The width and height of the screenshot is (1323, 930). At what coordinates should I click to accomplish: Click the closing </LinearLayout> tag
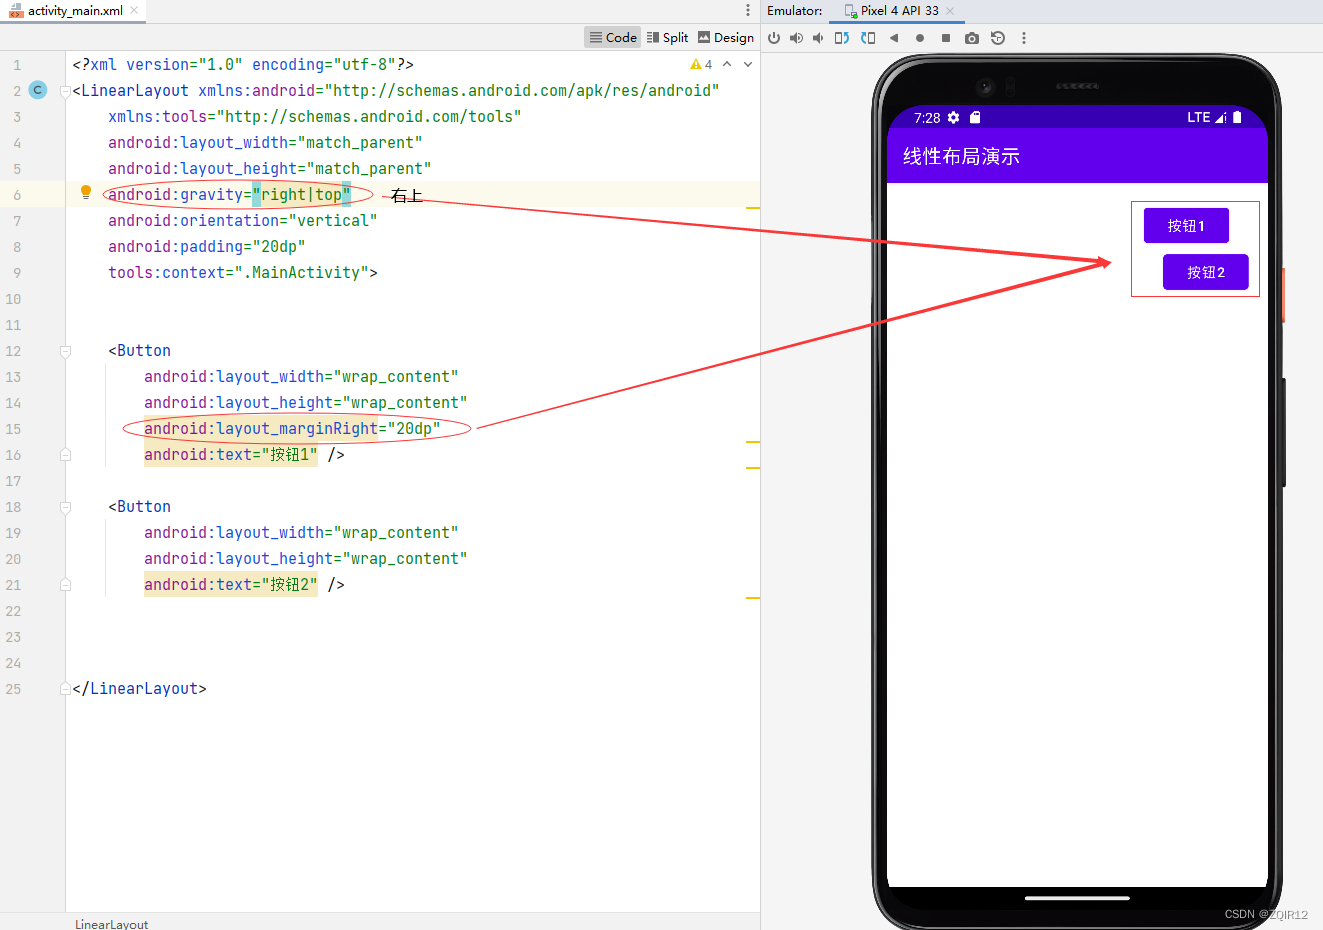[x=139, y=689]
